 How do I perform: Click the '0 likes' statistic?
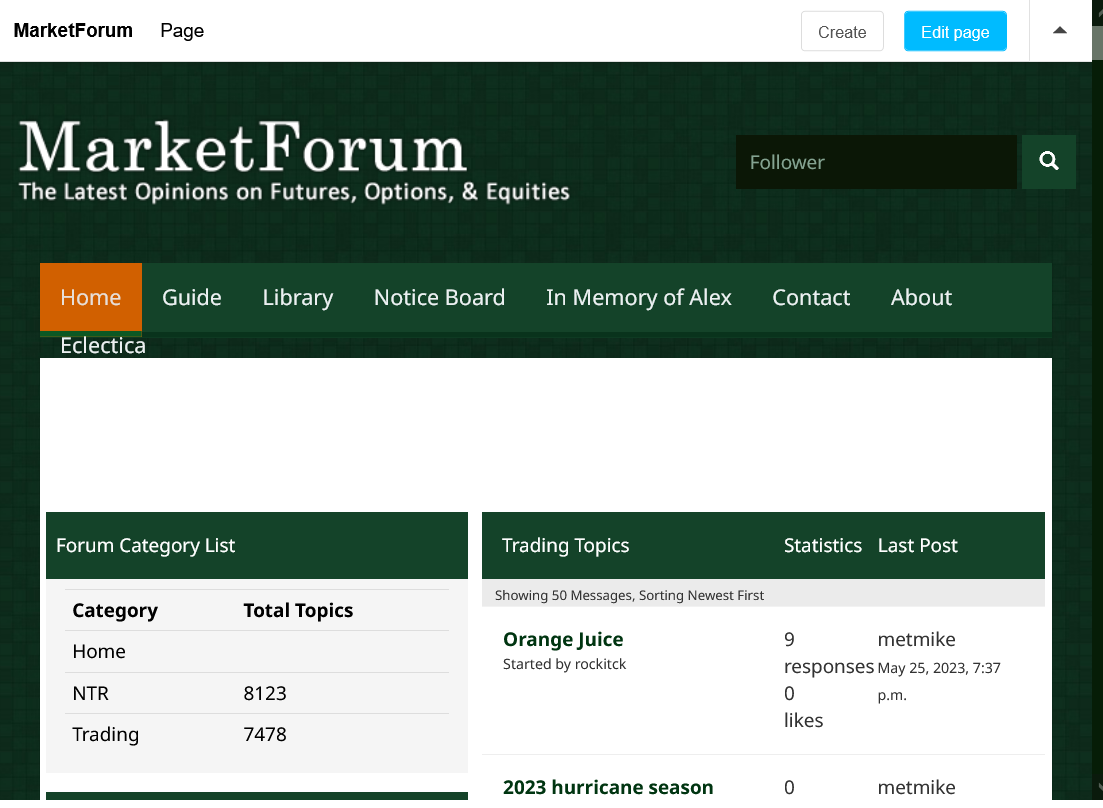pyautogui.click(x=803, y=706)
